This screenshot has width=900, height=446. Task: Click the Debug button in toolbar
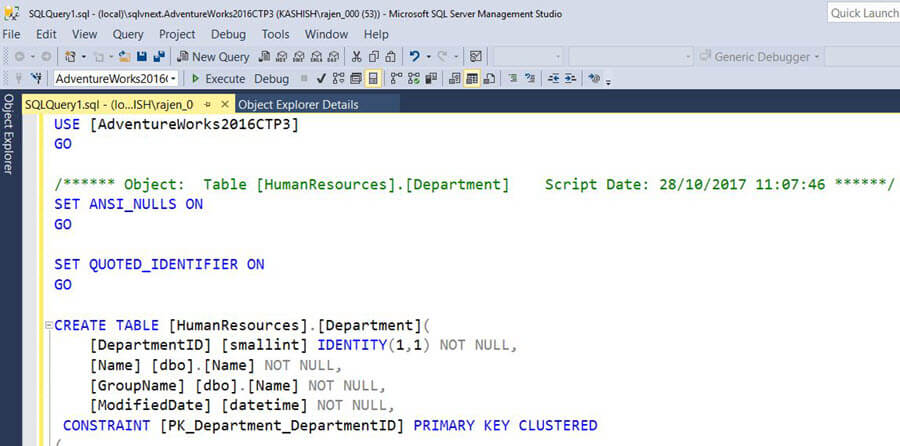coord(271,78)
